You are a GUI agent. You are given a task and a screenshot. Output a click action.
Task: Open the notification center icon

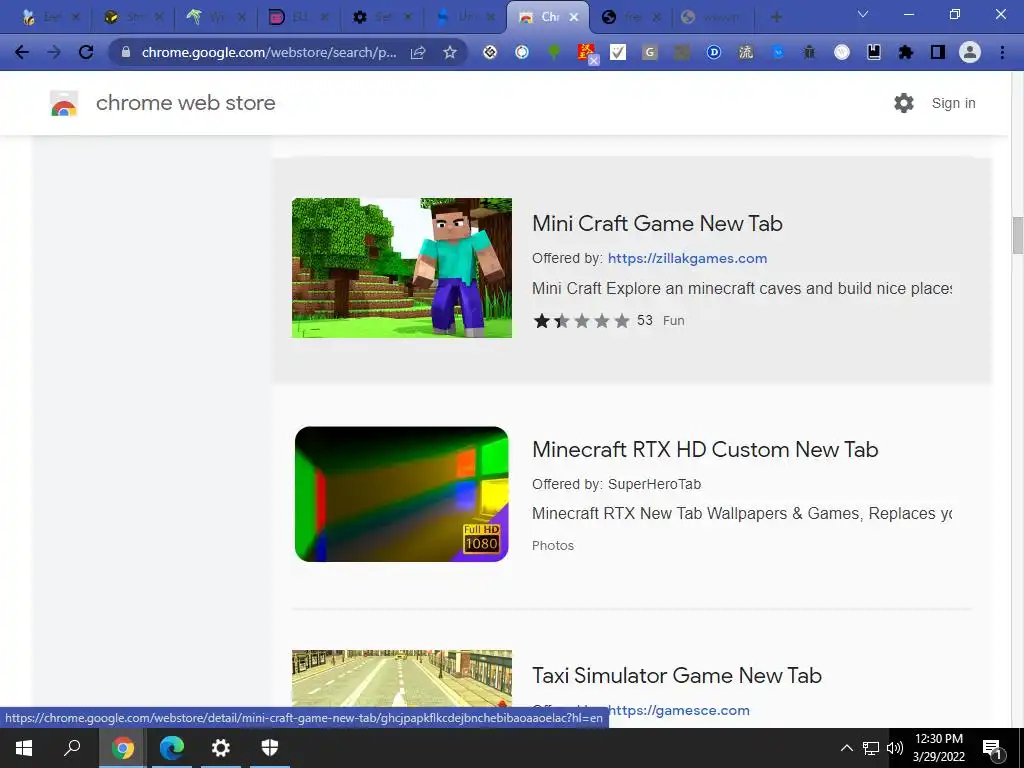click(x=993, y=748)
